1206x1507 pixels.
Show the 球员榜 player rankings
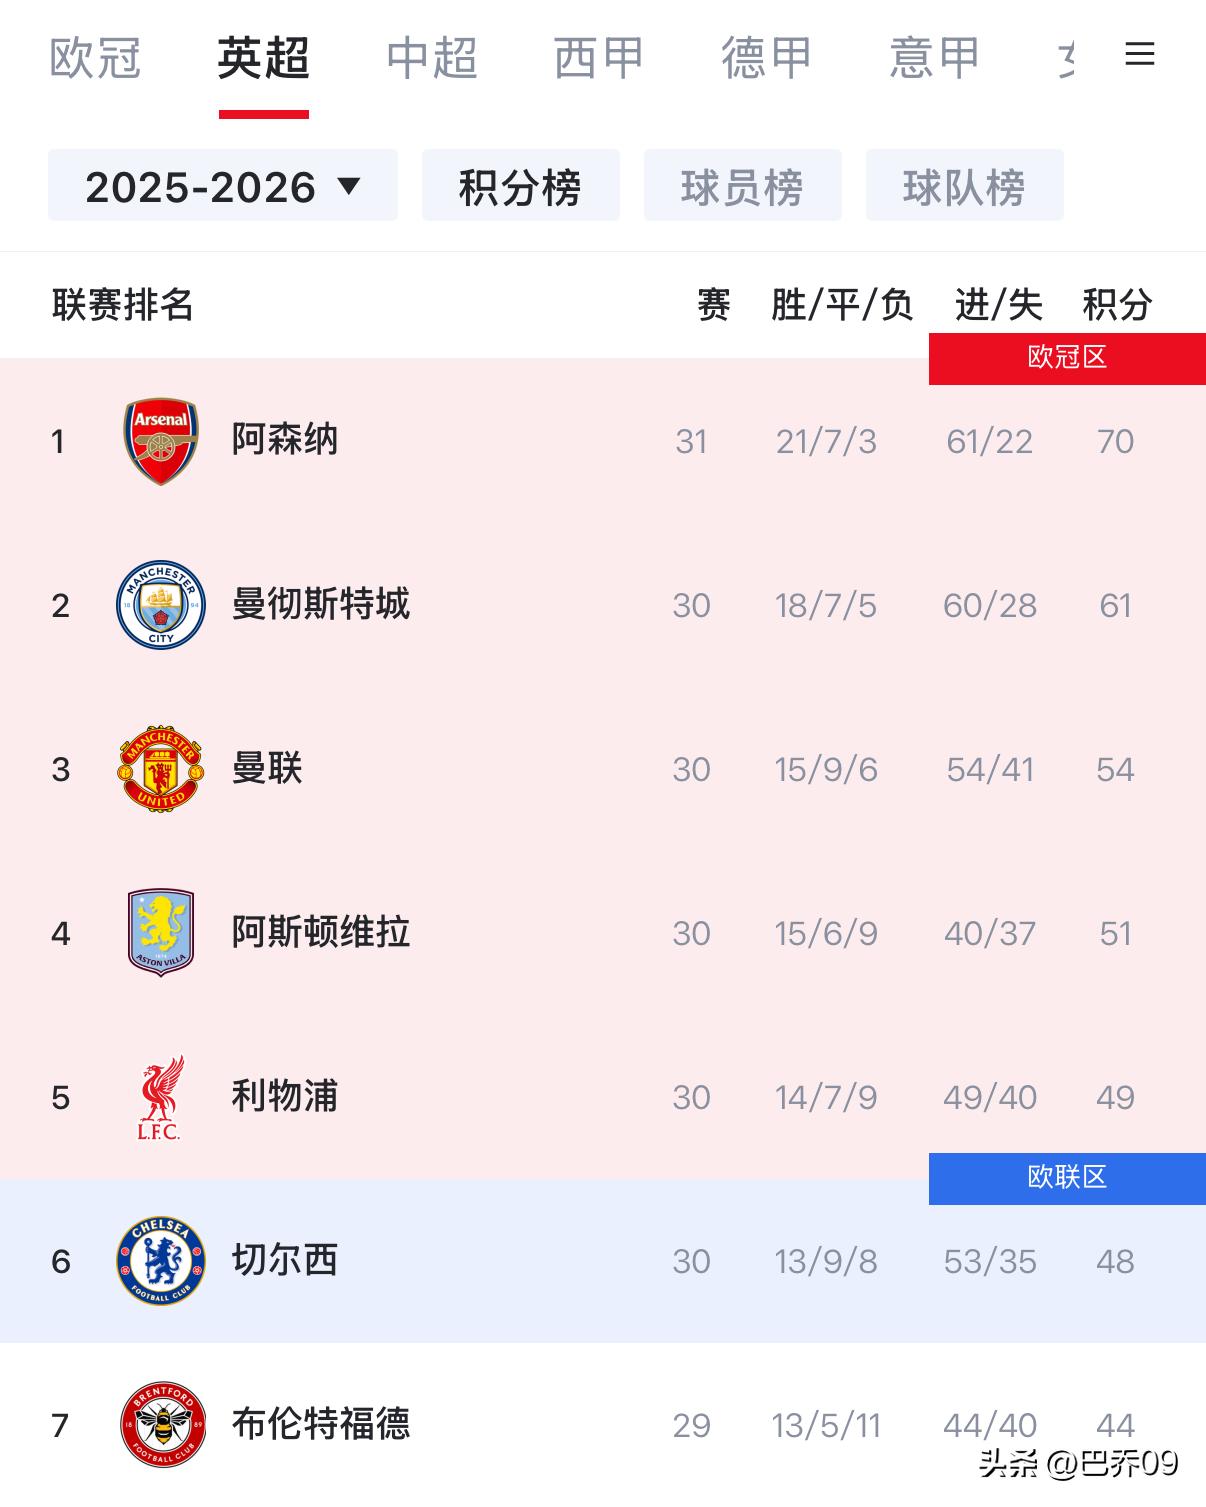[x=742, y=186]
